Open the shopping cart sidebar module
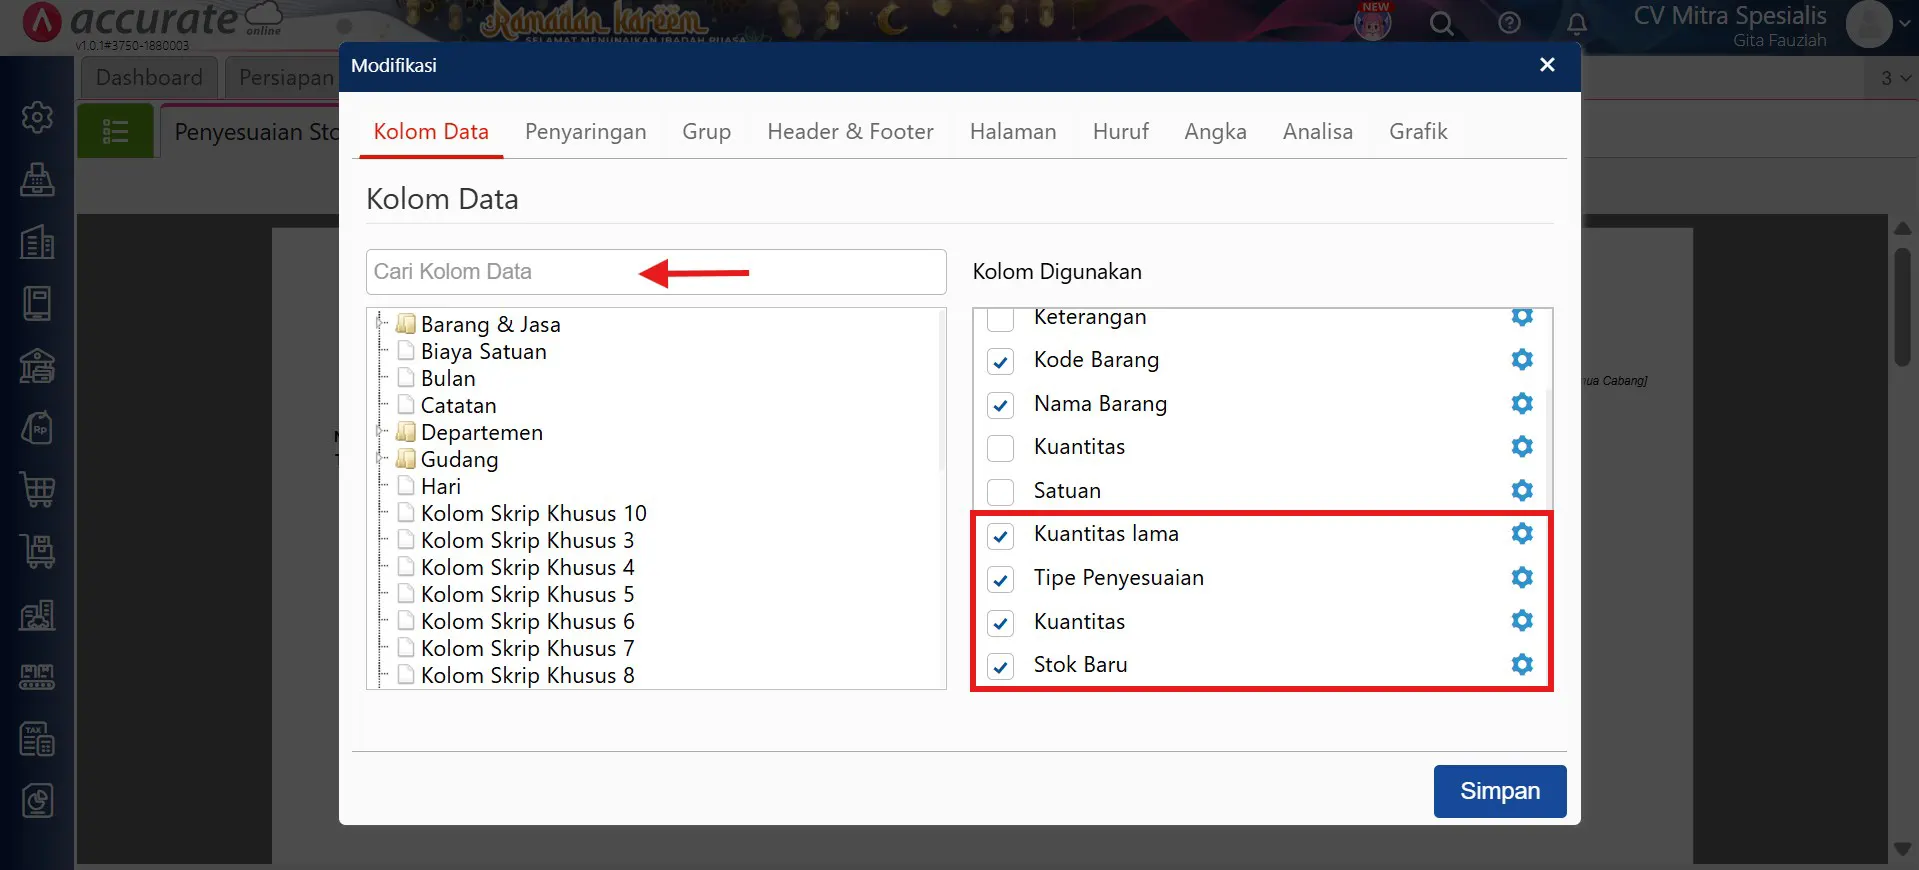This screenshot has width=1919, height=870. coord(38,490)
